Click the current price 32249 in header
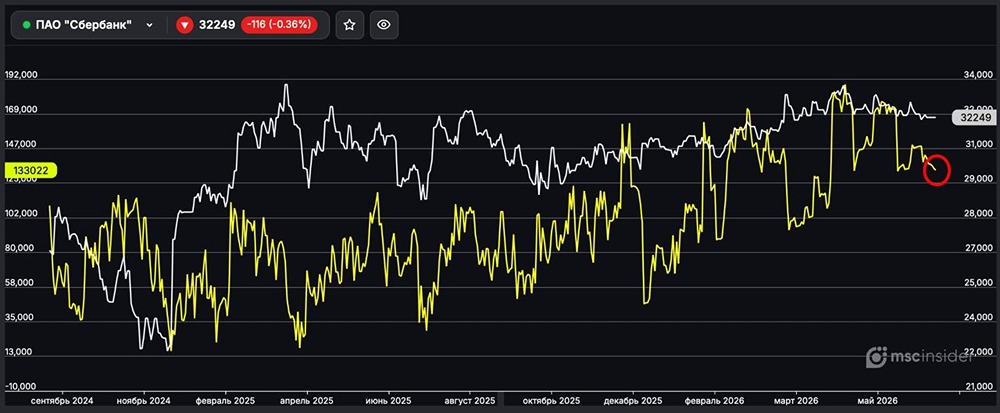 (217, 25)
